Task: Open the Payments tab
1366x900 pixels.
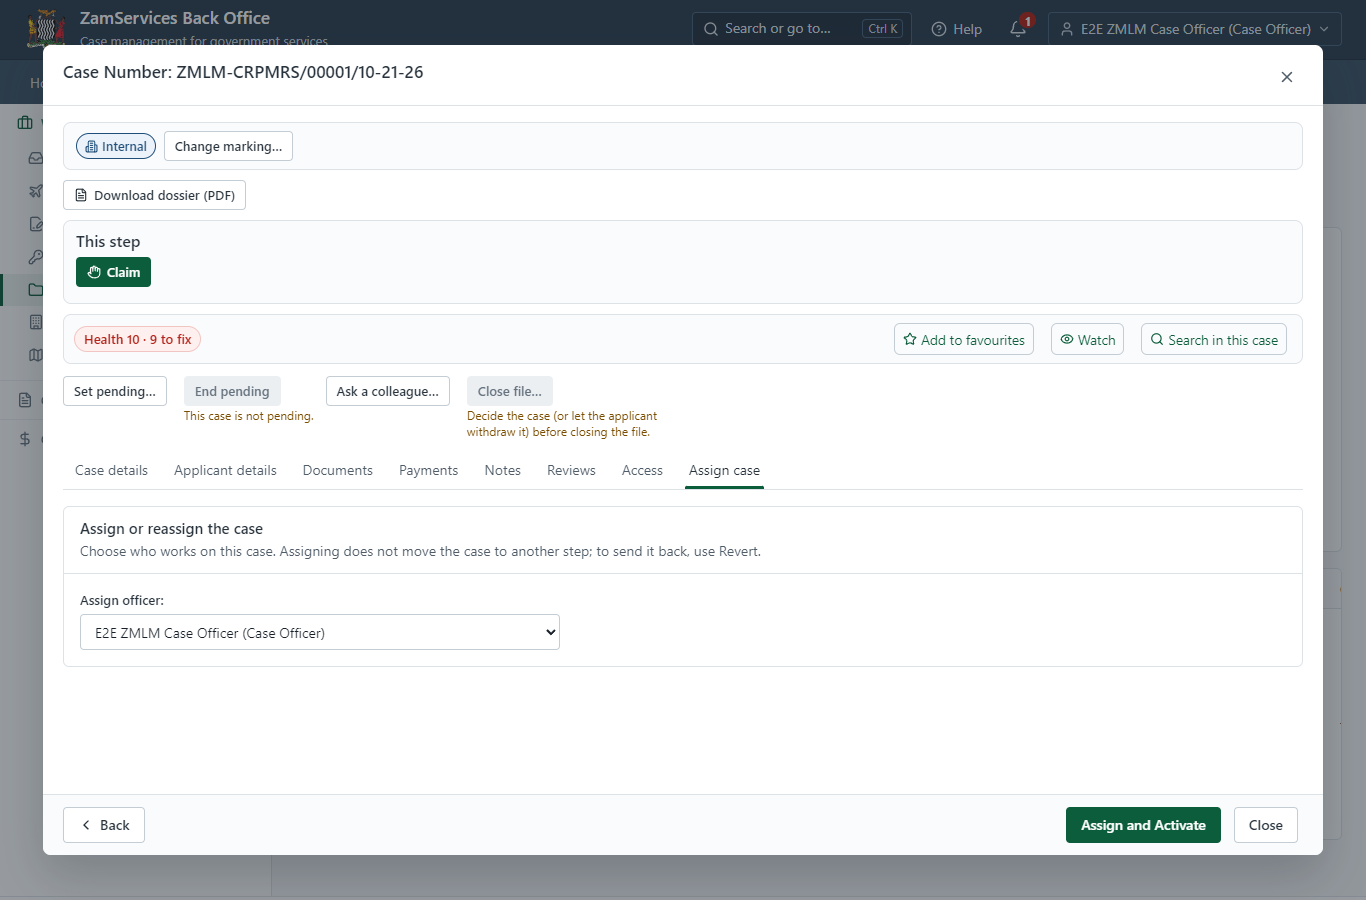Action: coord(428,470)
